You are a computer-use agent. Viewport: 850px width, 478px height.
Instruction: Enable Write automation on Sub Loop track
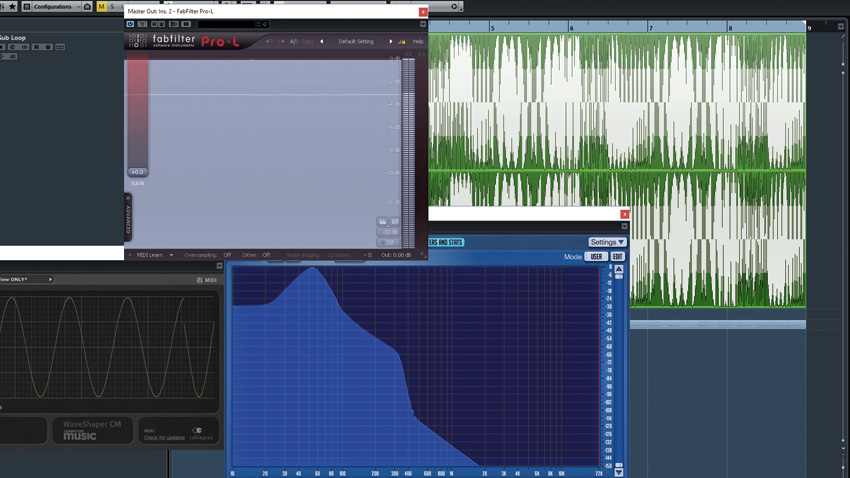(48, 47)
